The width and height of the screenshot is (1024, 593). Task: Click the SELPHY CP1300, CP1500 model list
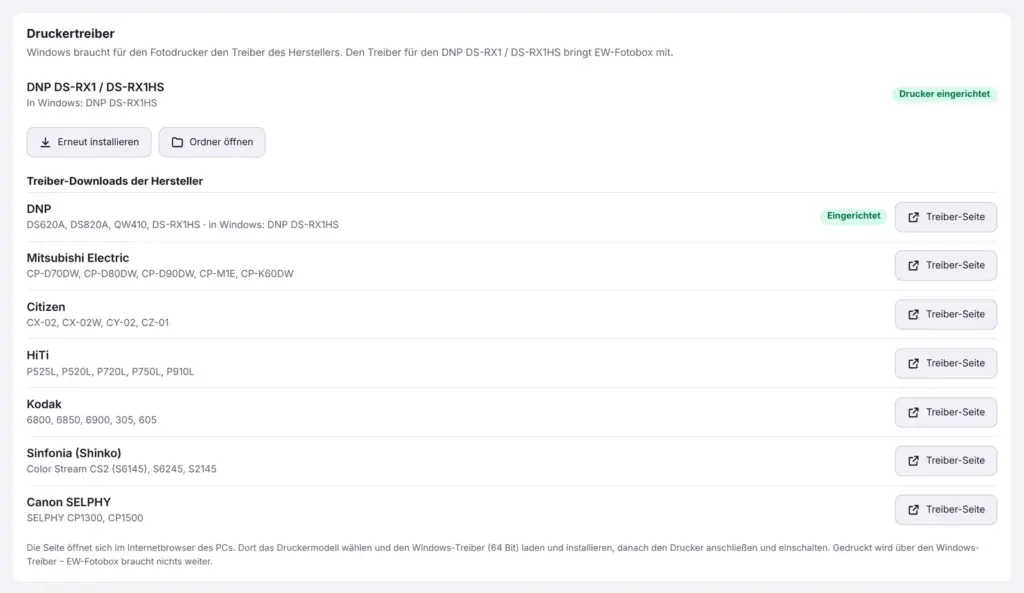point(85,518)
